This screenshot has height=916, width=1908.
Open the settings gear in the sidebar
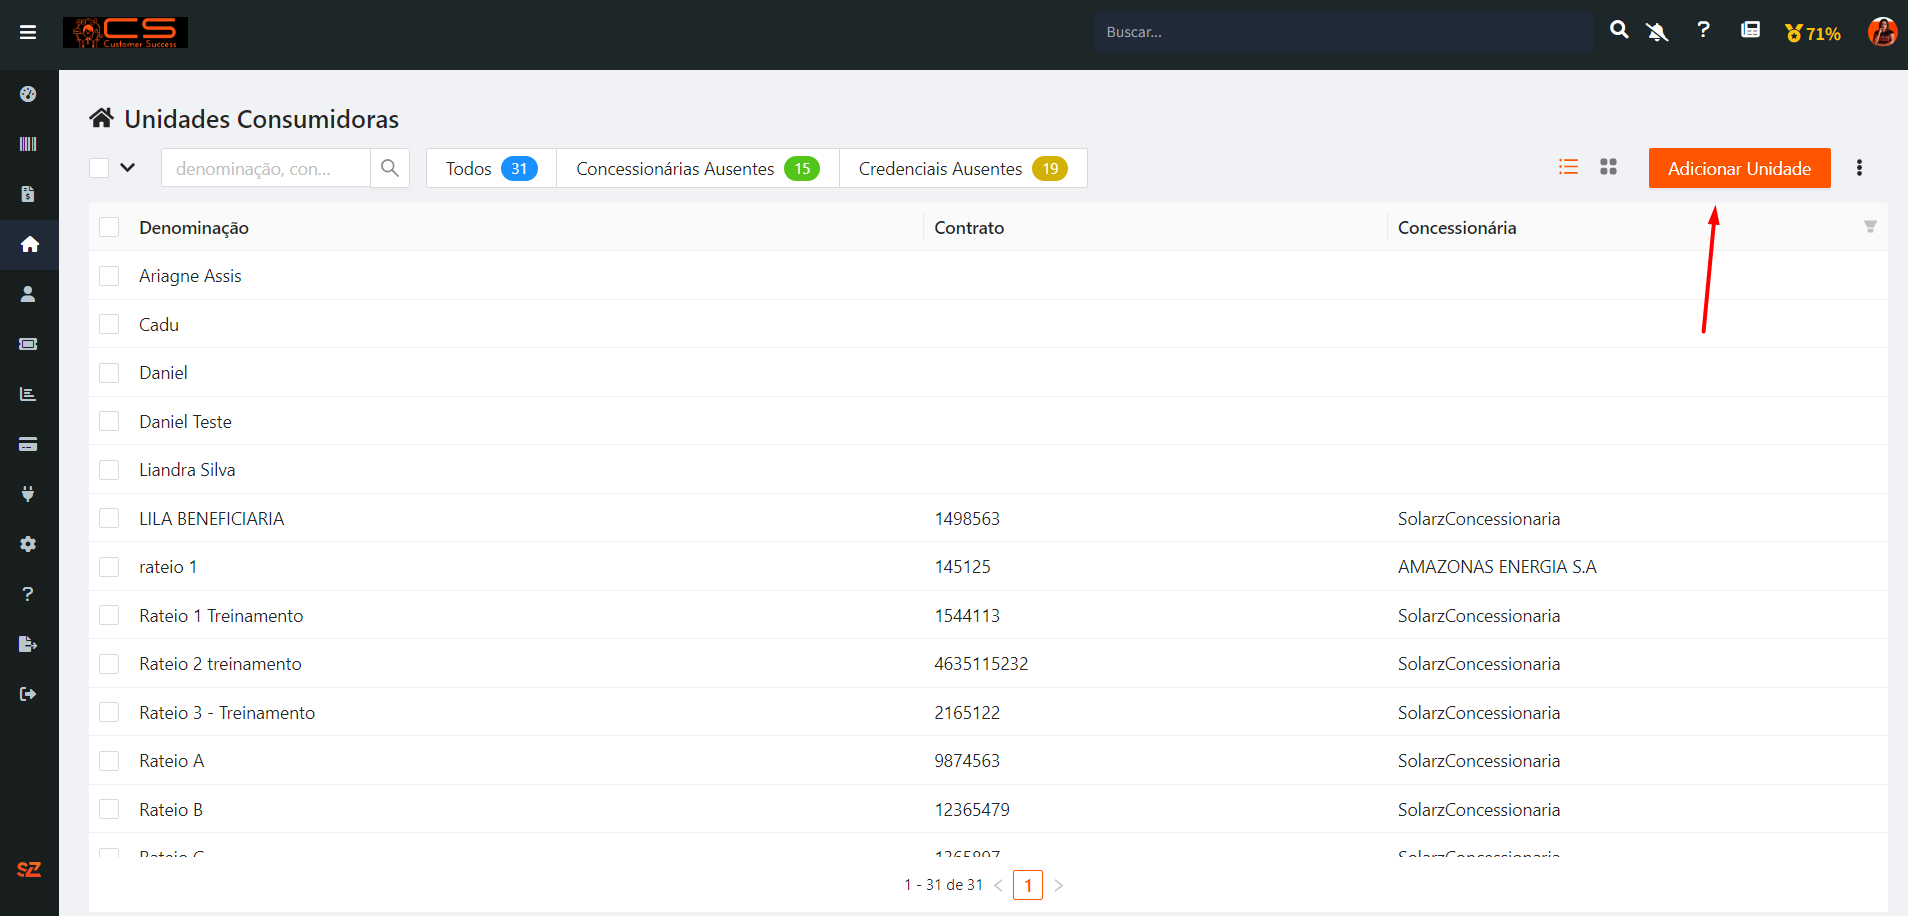click(x=28, y=544)
